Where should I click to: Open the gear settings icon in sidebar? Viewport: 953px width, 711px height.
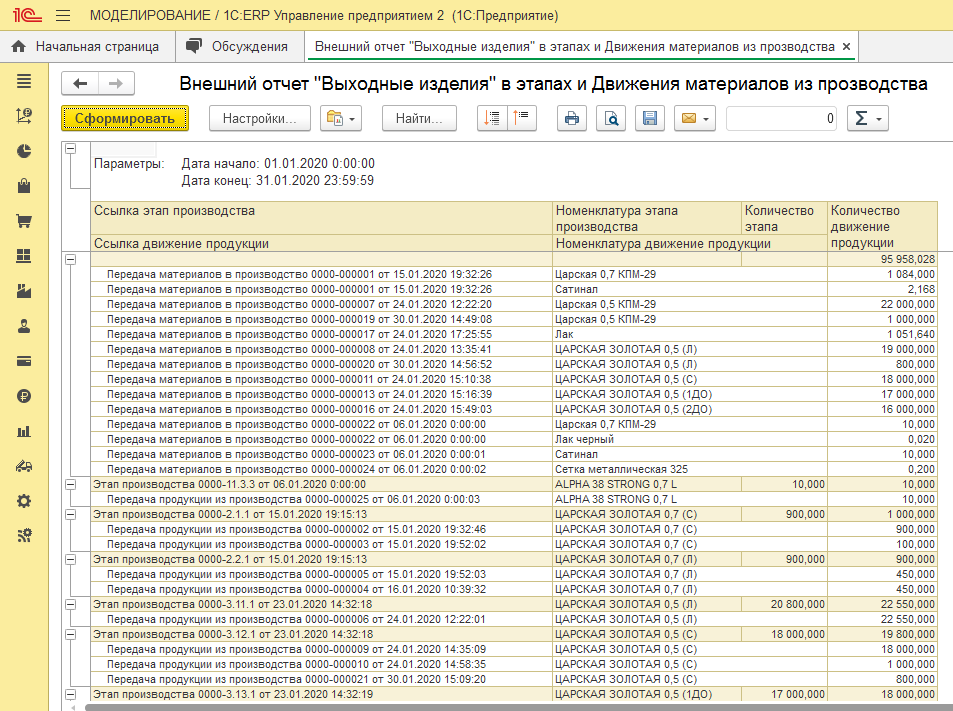[x=24, y=501]
